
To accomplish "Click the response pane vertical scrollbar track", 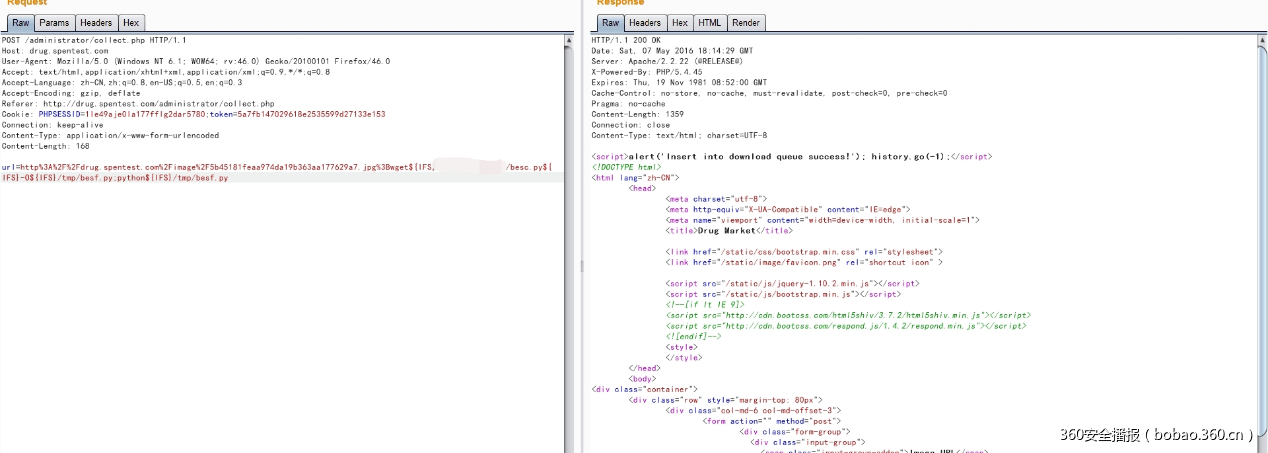I will [1261, 250].
